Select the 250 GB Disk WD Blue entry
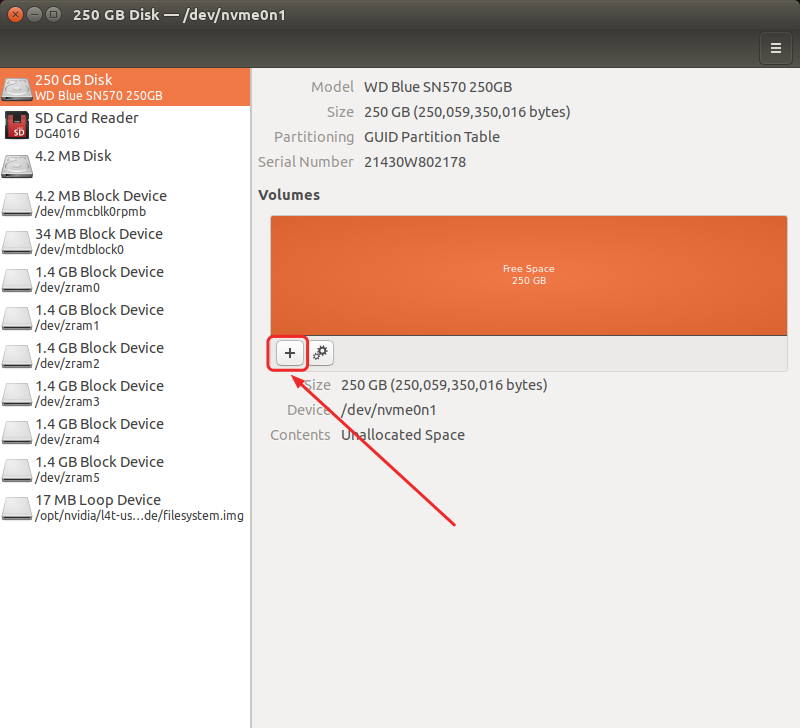The width and height of the screenshot is (800, 728). point(125,87)
